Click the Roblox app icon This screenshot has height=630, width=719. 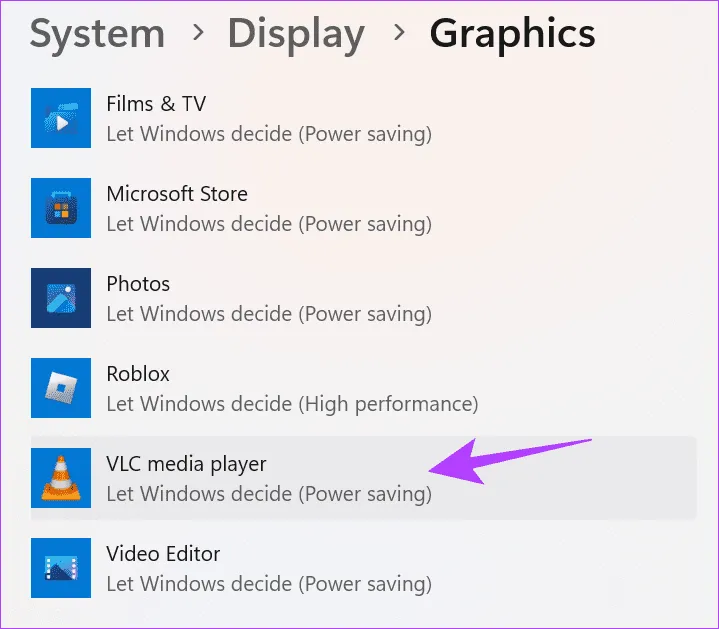point(61,388)
